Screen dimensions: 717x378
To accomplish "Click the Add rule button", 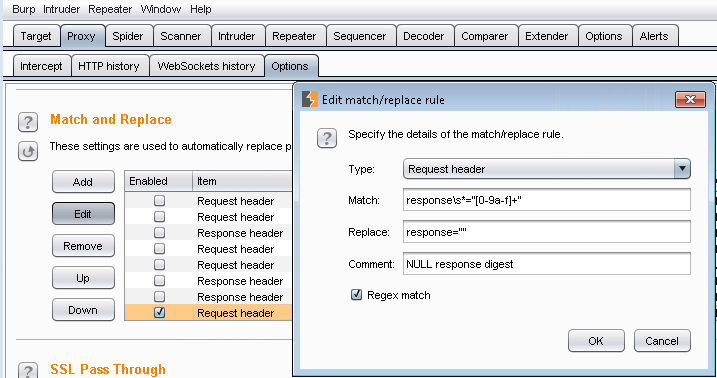I will click(x=83, y=182).
